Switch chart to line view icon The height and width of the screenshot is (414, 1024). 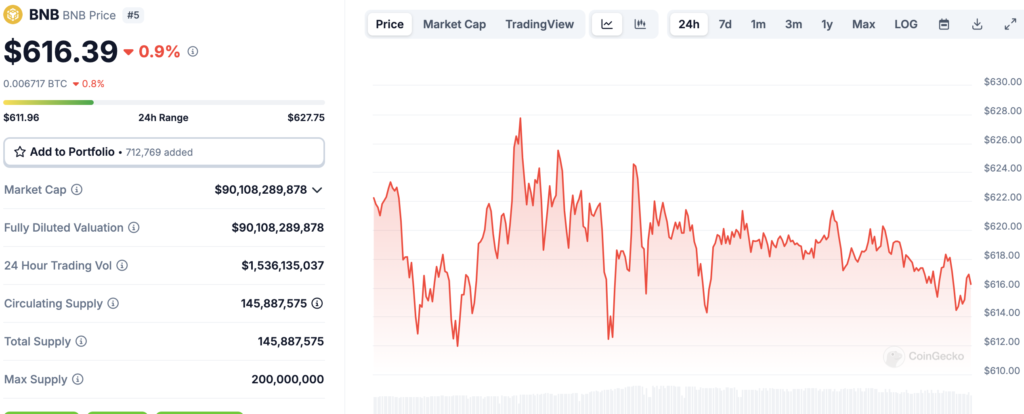(607, 24)
